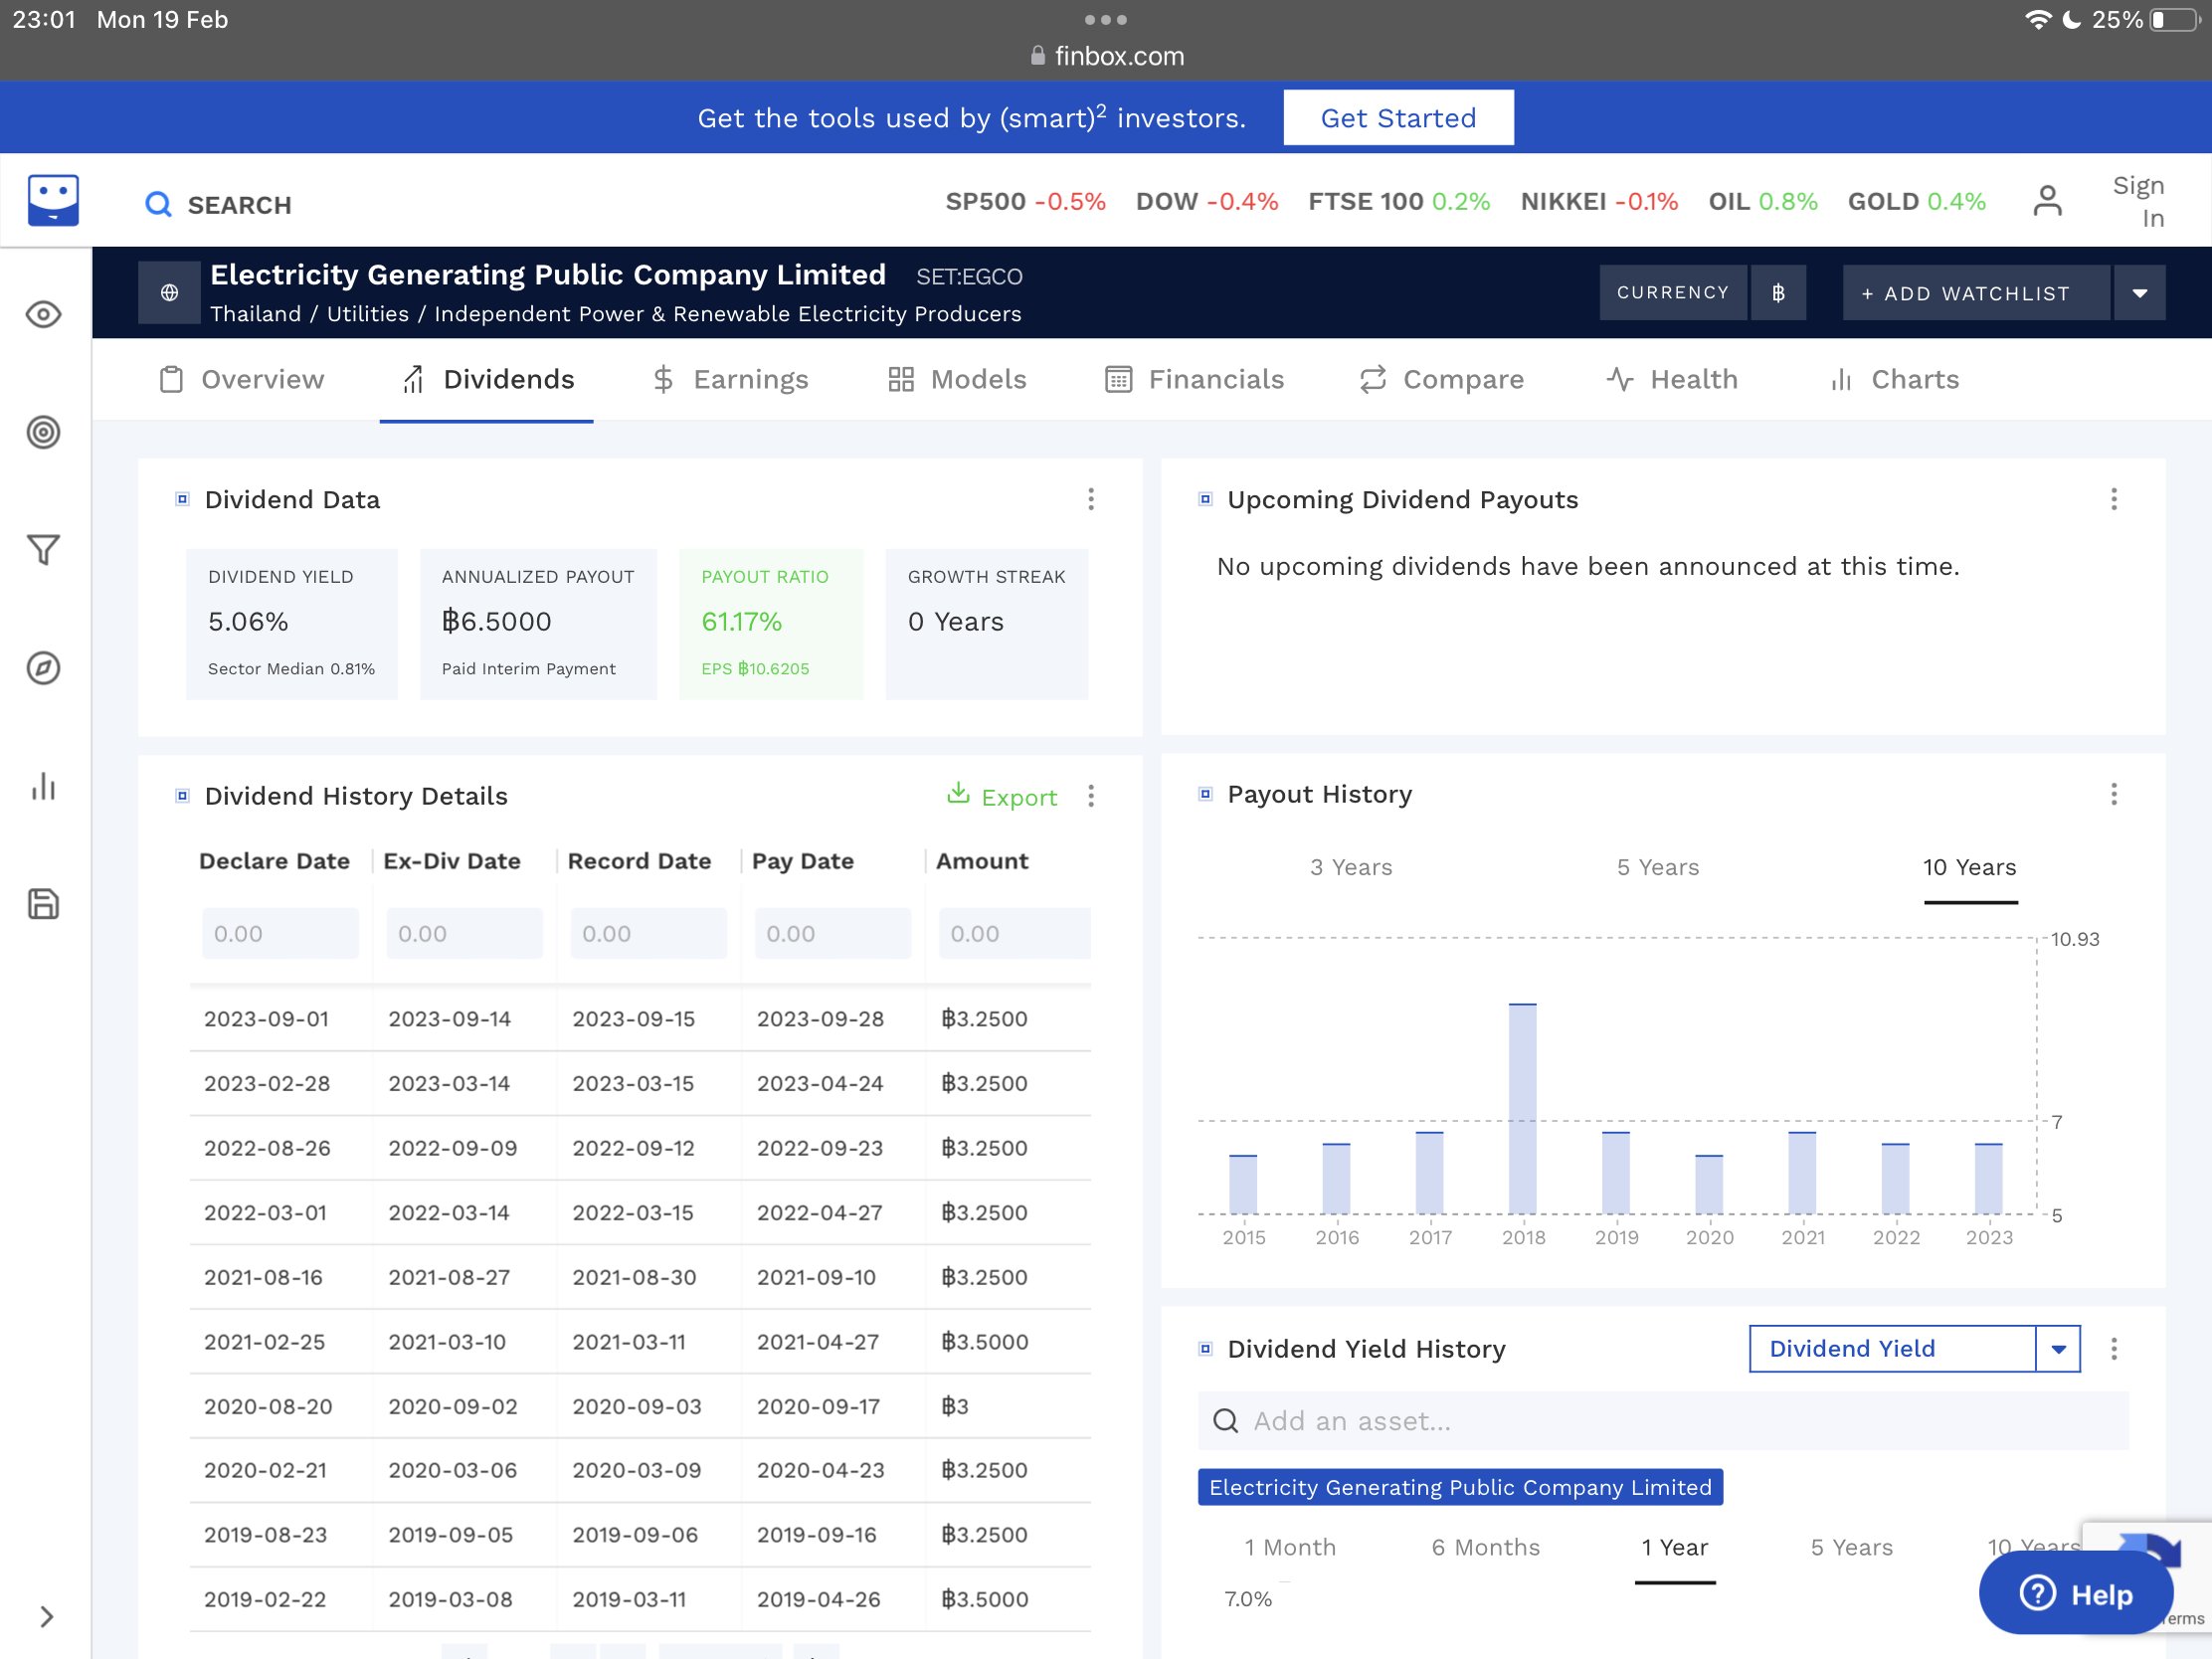Sort by Amount column header
This screenshot has width=2212, height=1659.
982,861
